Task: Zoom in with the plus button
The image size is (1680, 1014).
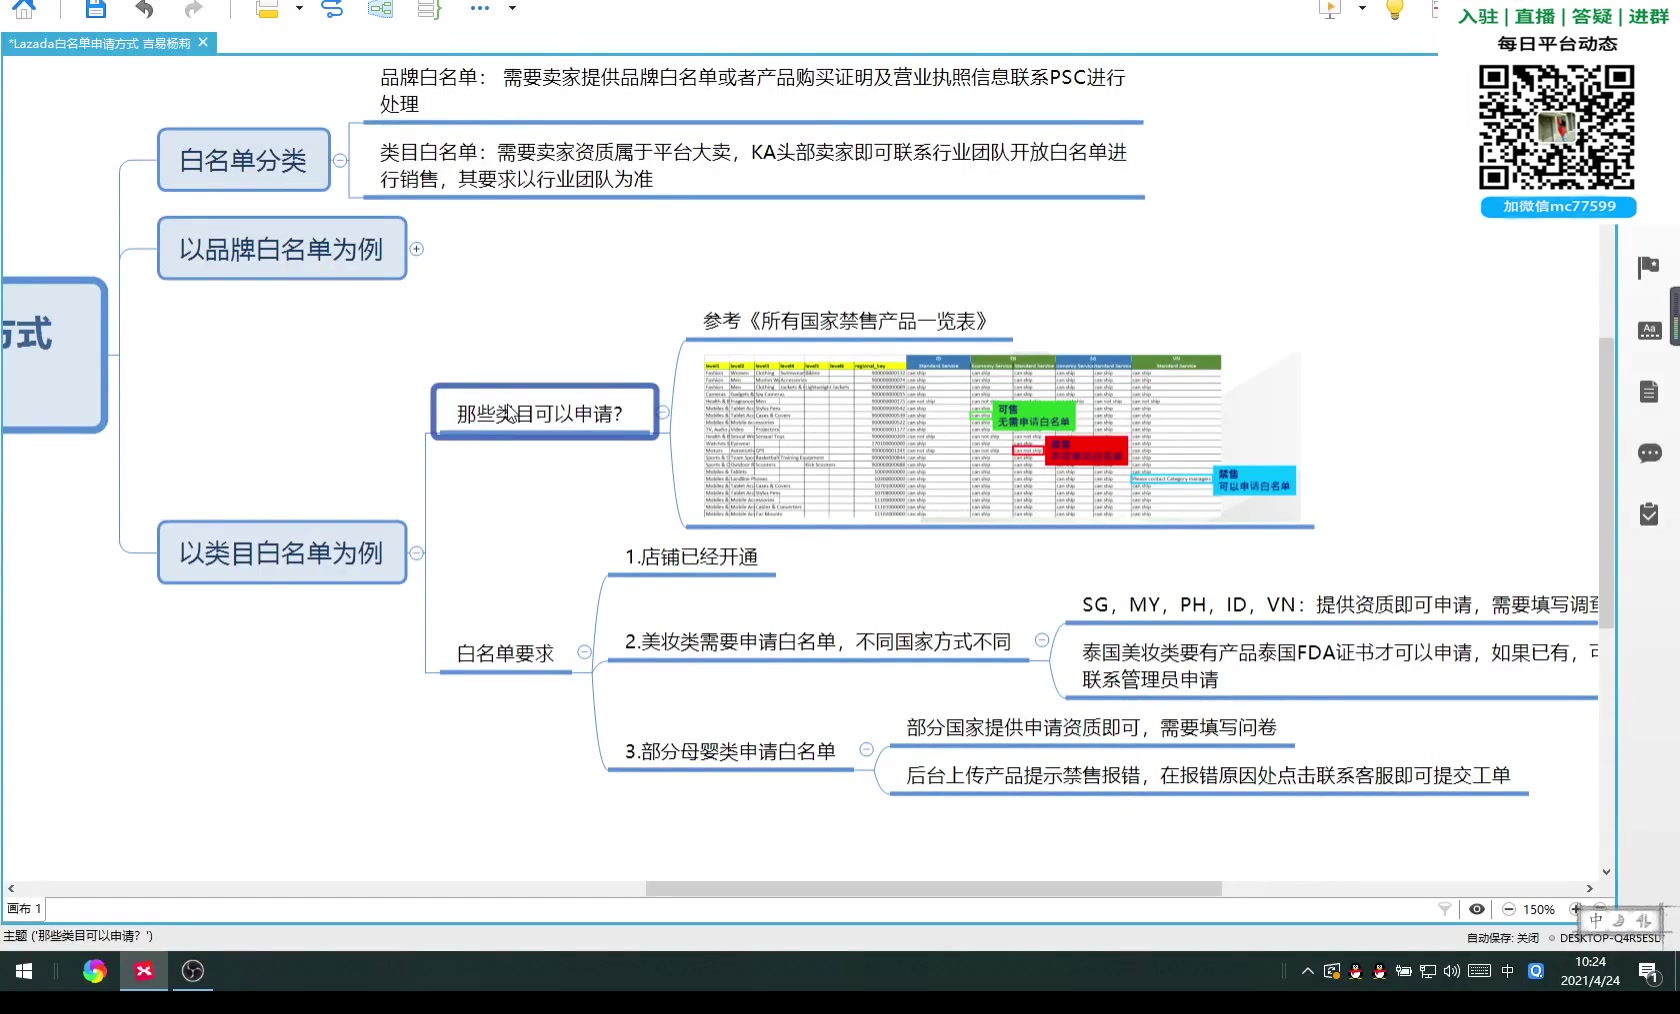Action: (1576, 909)
